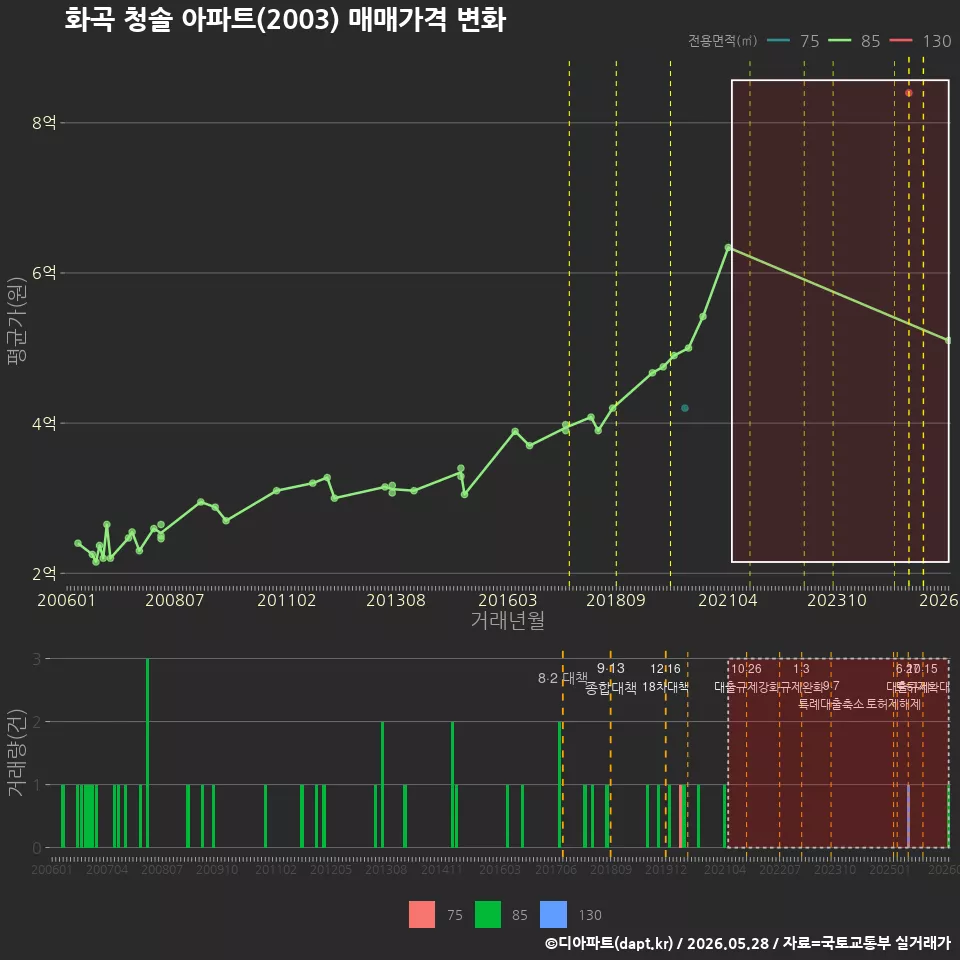Click 201102 on the price chart x-axis
The image size is (960, 960).
pos(287,600)
